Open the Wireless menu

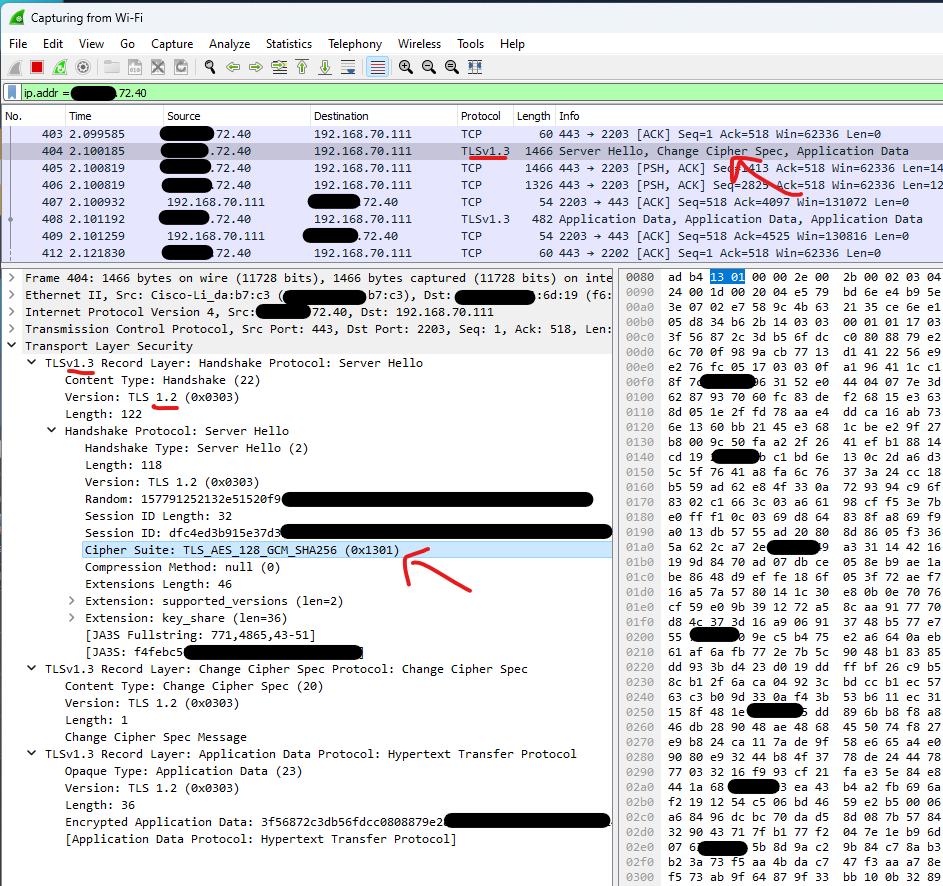[419, 44]
